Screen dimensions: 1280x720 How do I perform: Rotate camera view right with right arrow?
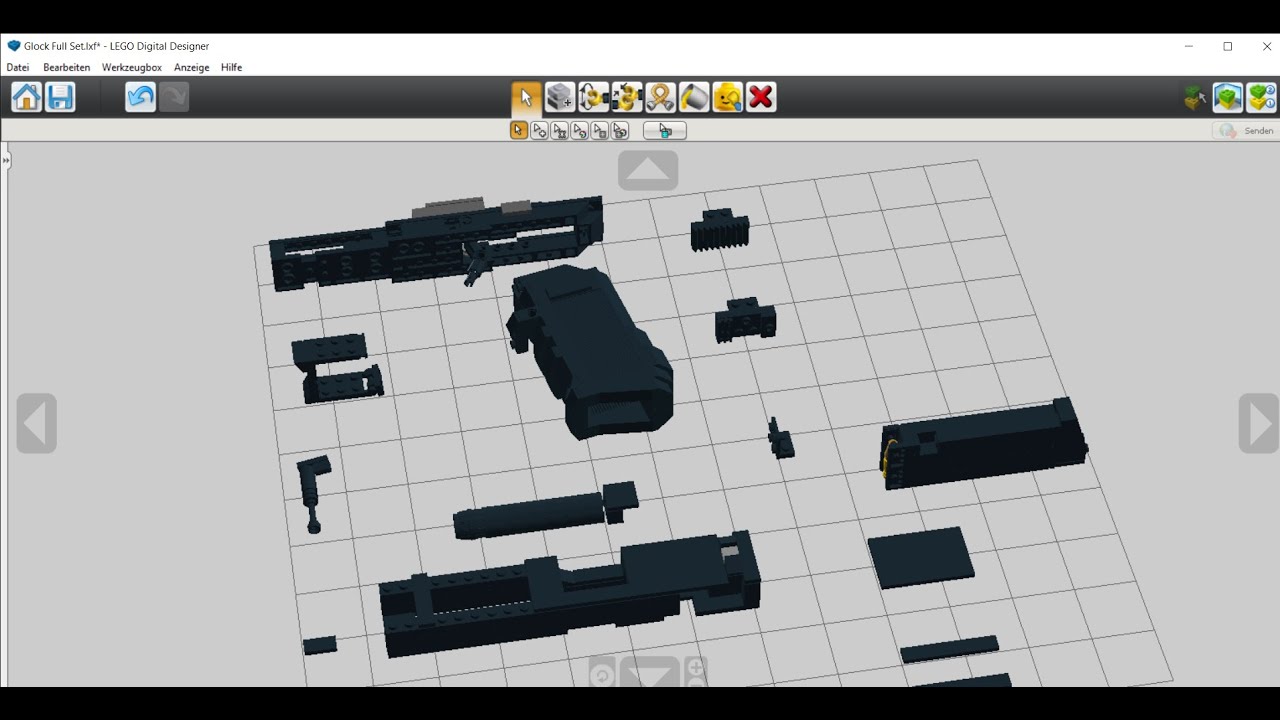pos(1259,423)
